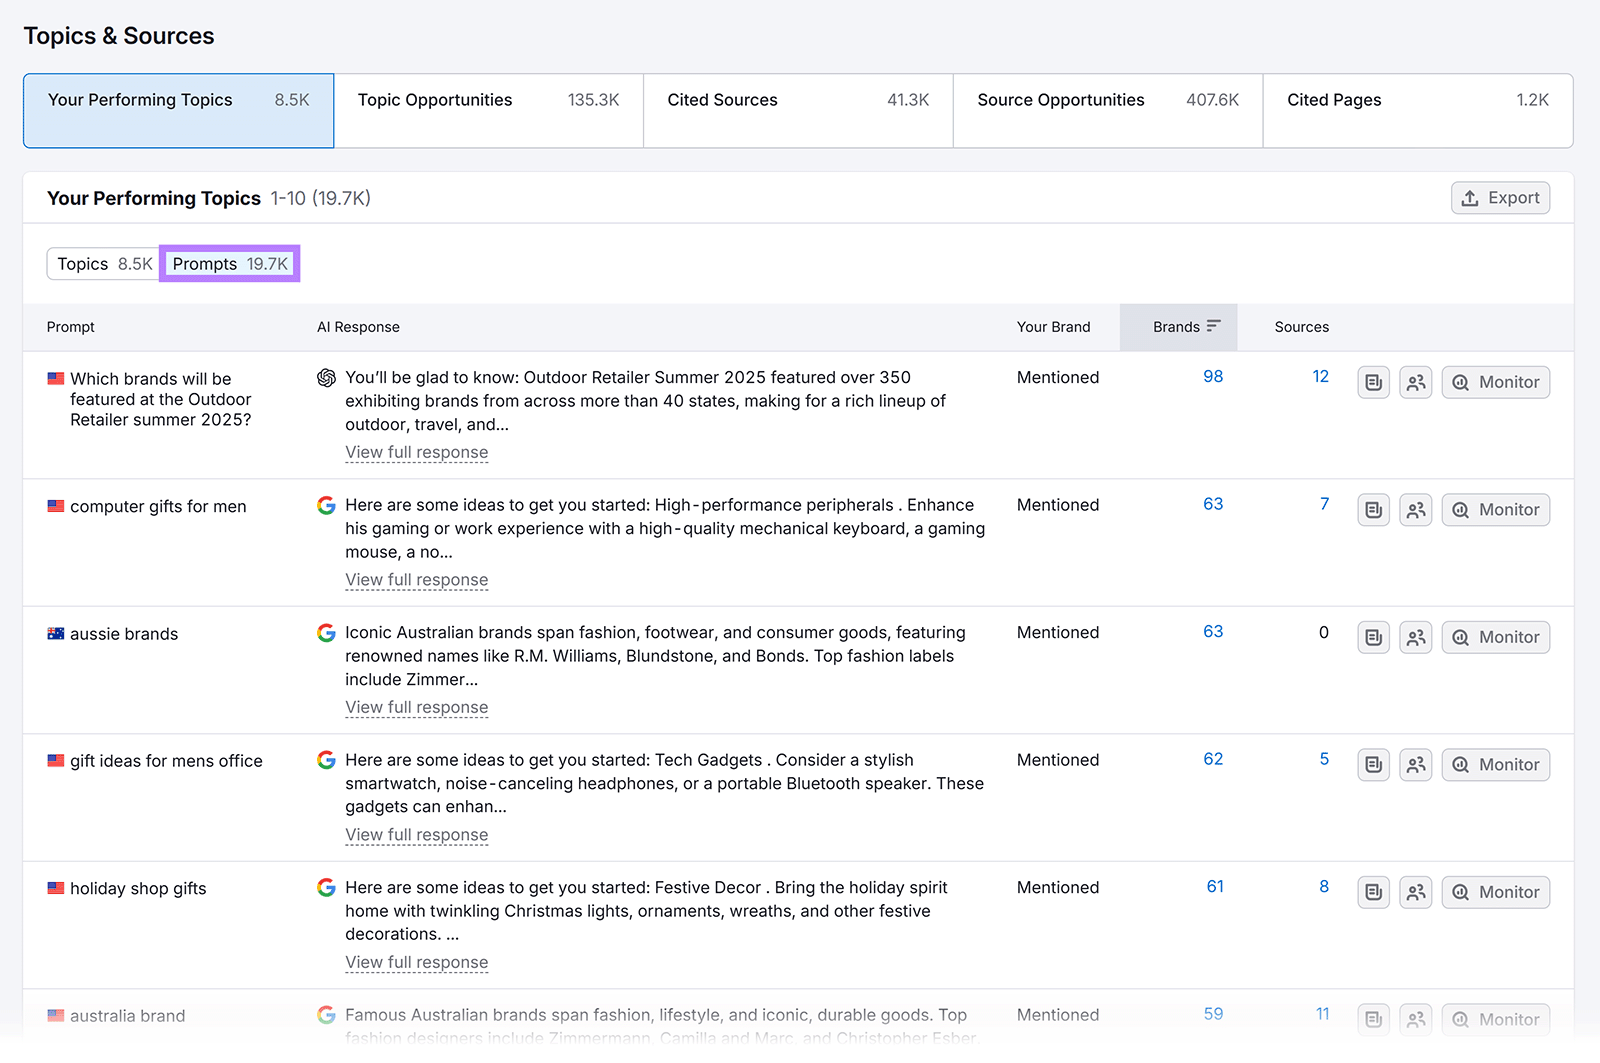Select the Prompts 19.7K toggle
The image size is (1600, 1063).
pyautogui.click(x=228, y=263)
